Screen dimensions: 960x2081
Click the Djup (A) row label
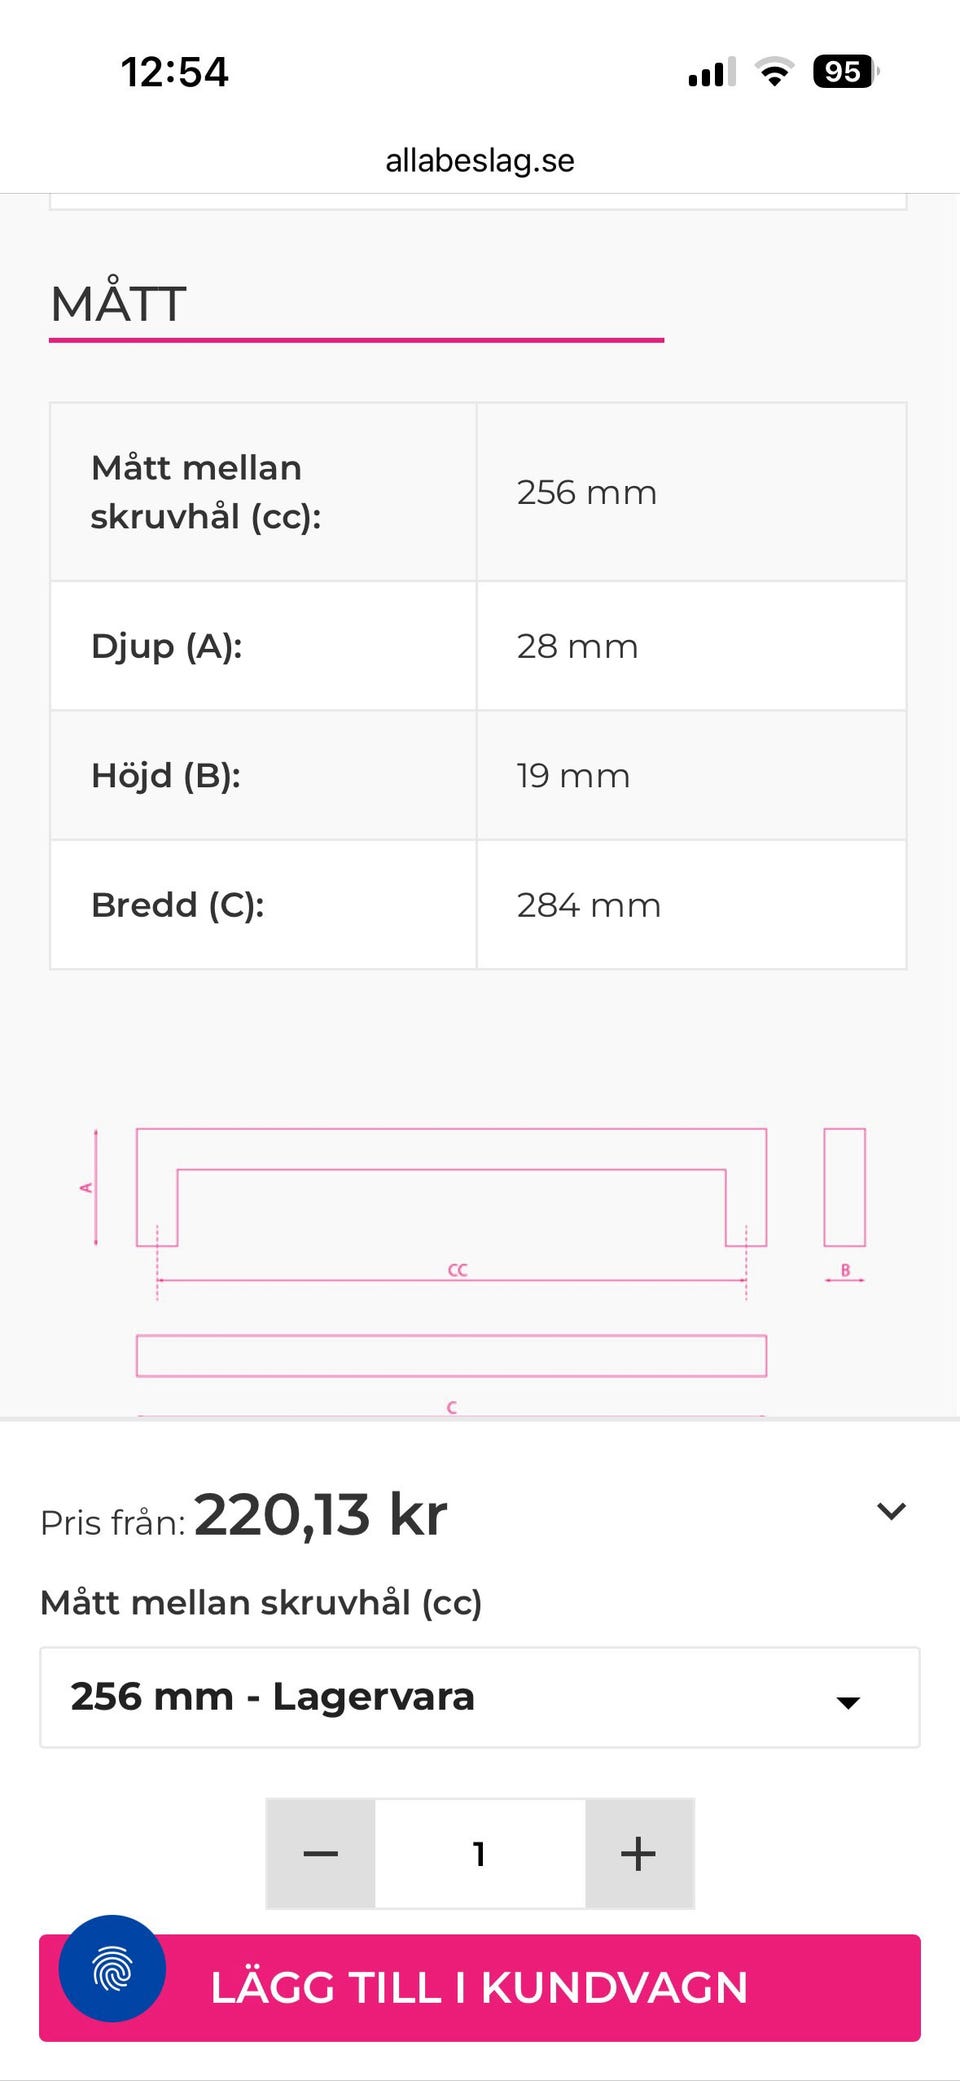(167, 646)
